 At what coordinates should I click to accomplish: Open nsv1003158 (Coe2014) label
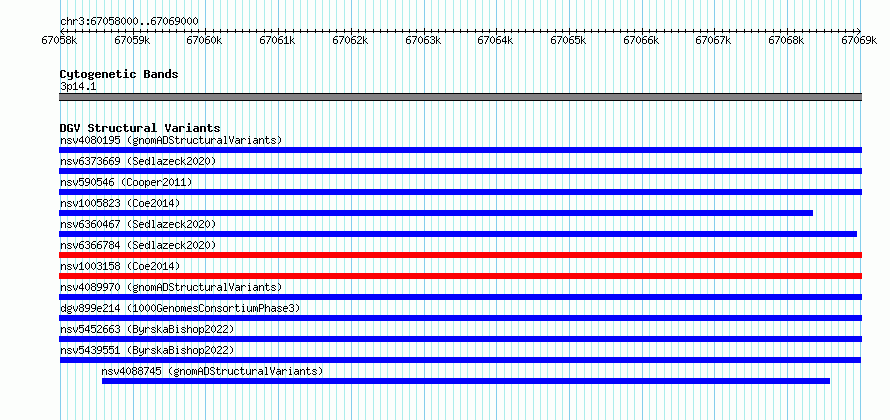[x=120, y=266]
